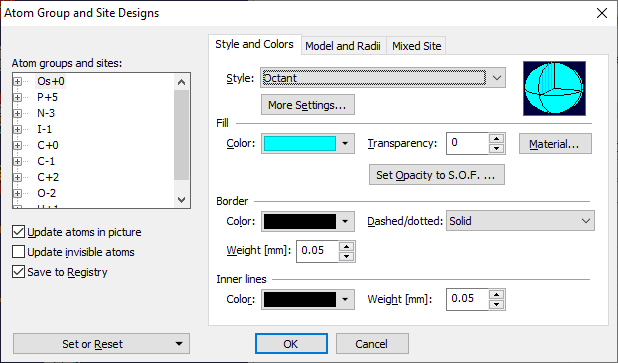The image size is (618, 363).
Task: Select P+5 in atom groups list
Action: [47, 97]
